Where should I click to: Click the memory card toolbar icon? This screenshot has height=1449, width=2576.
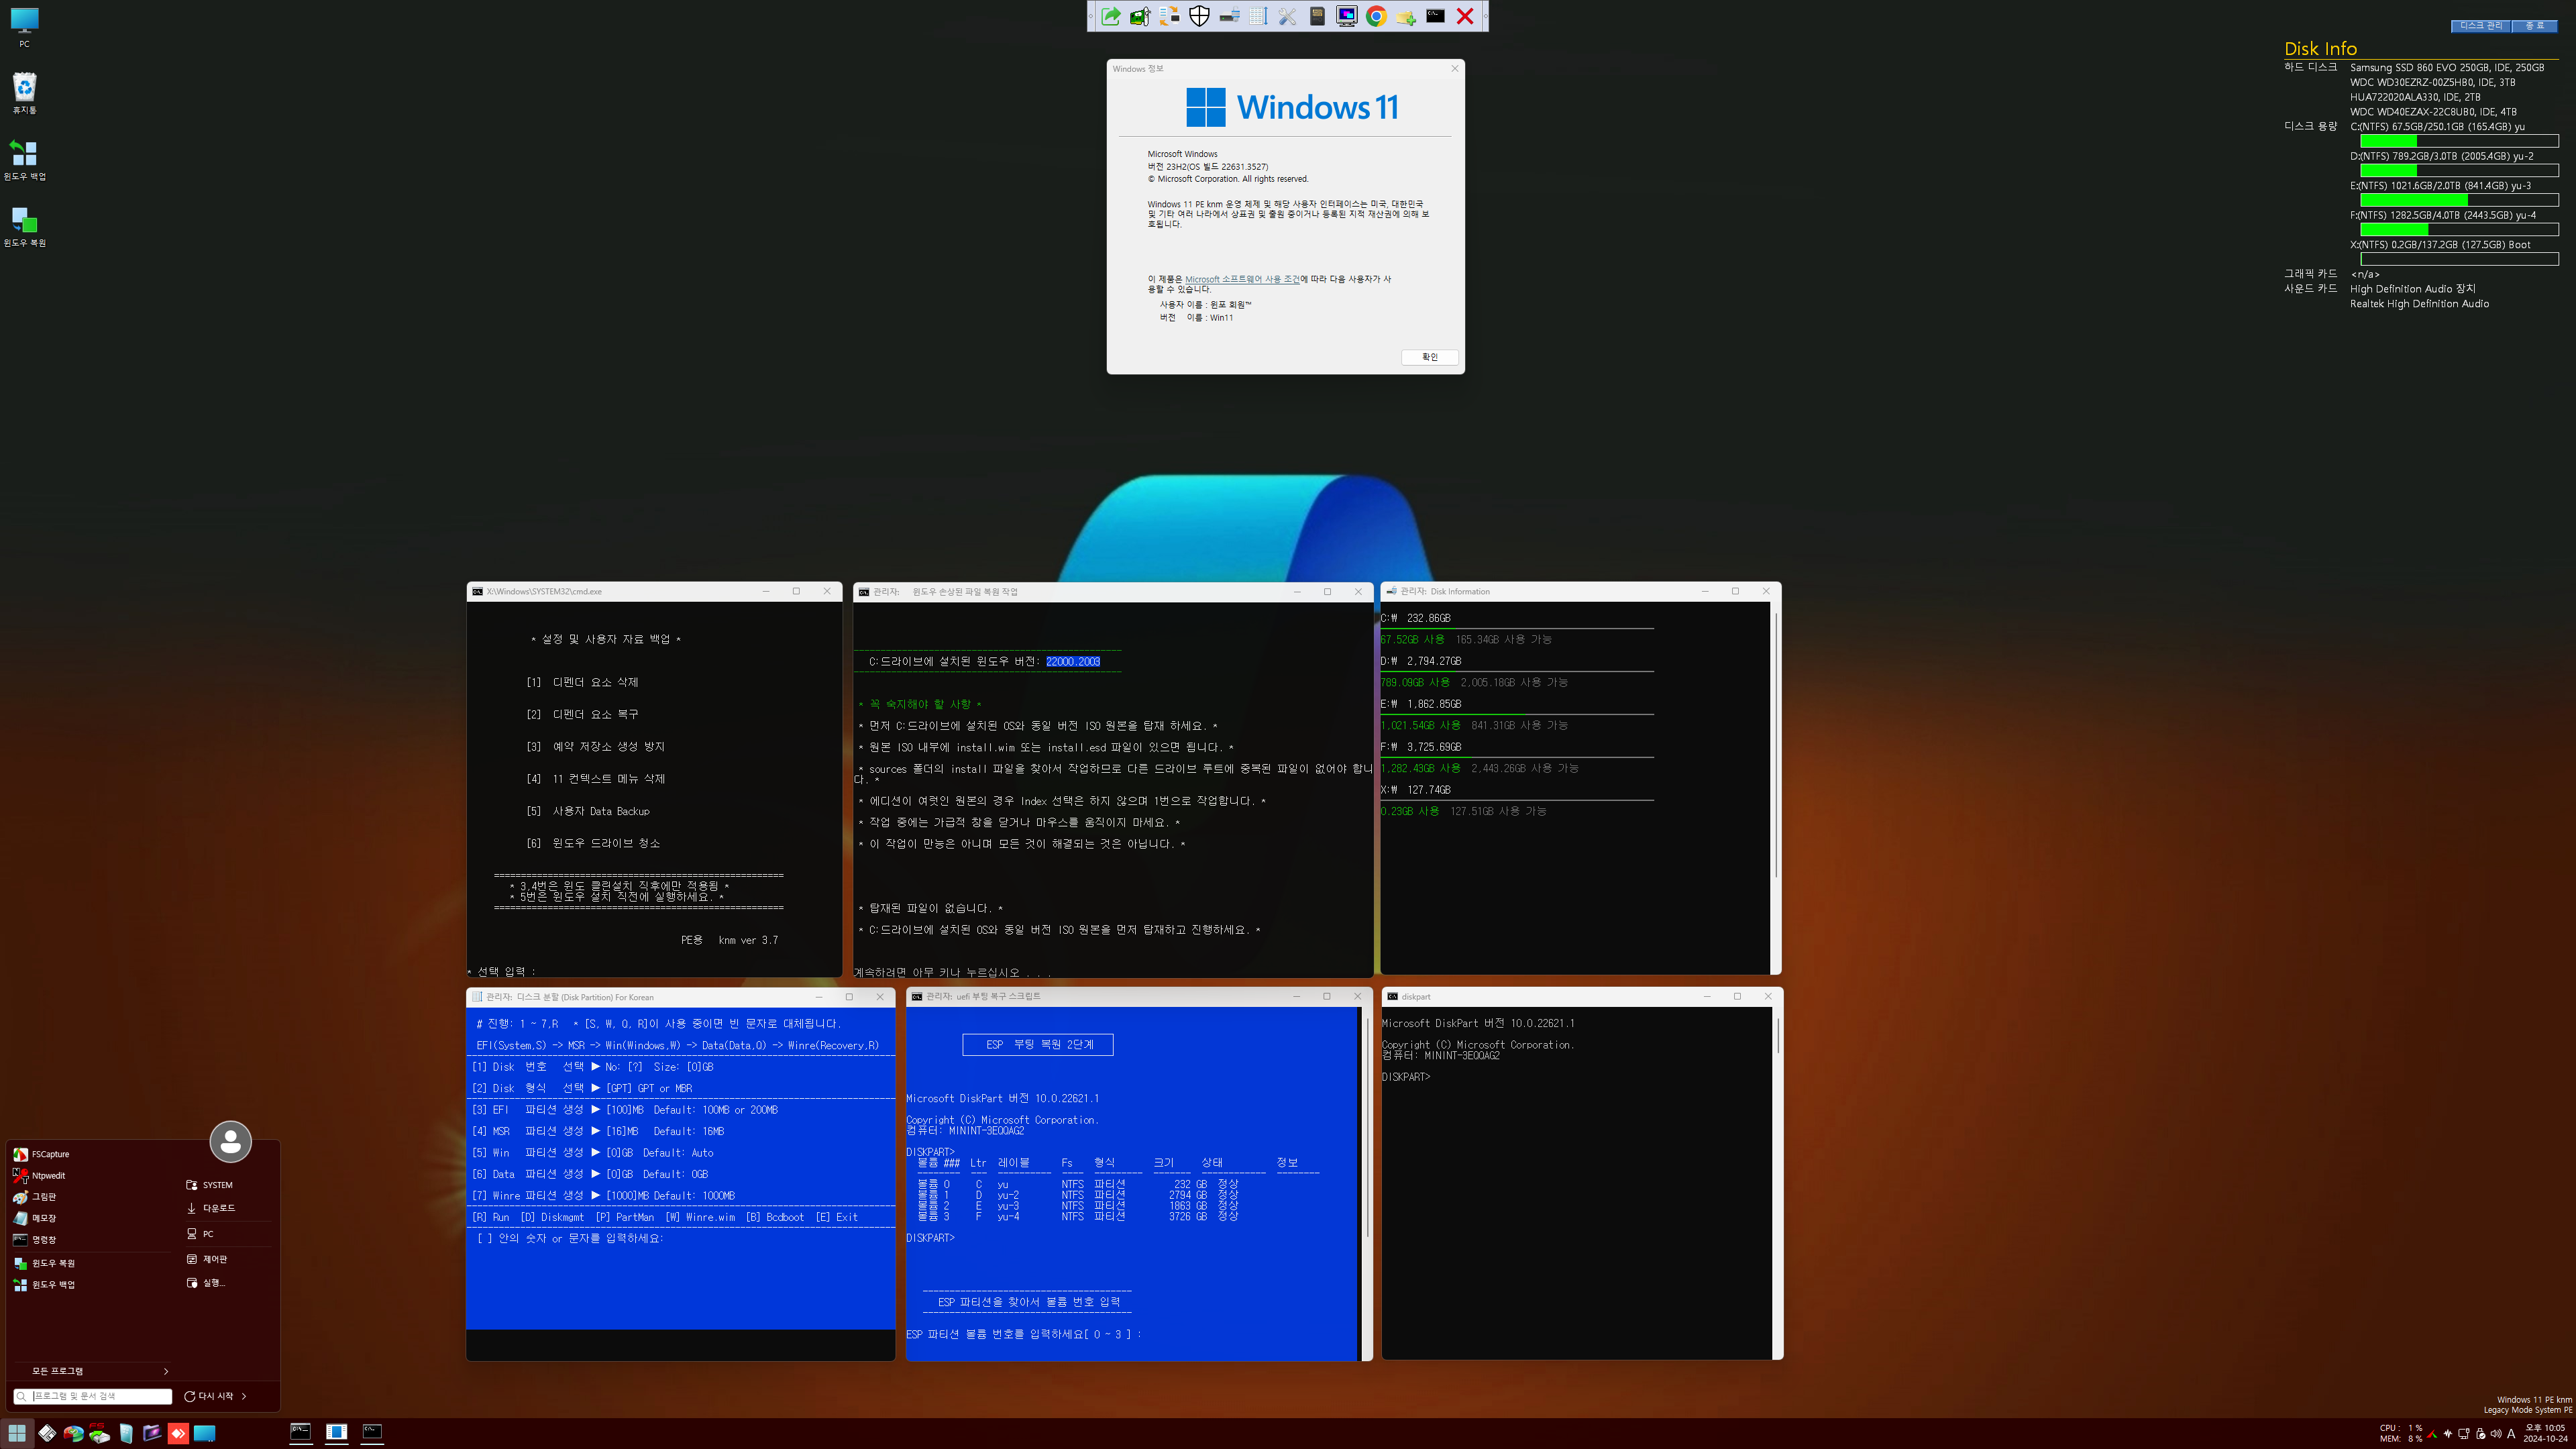tap(1317, 16)
